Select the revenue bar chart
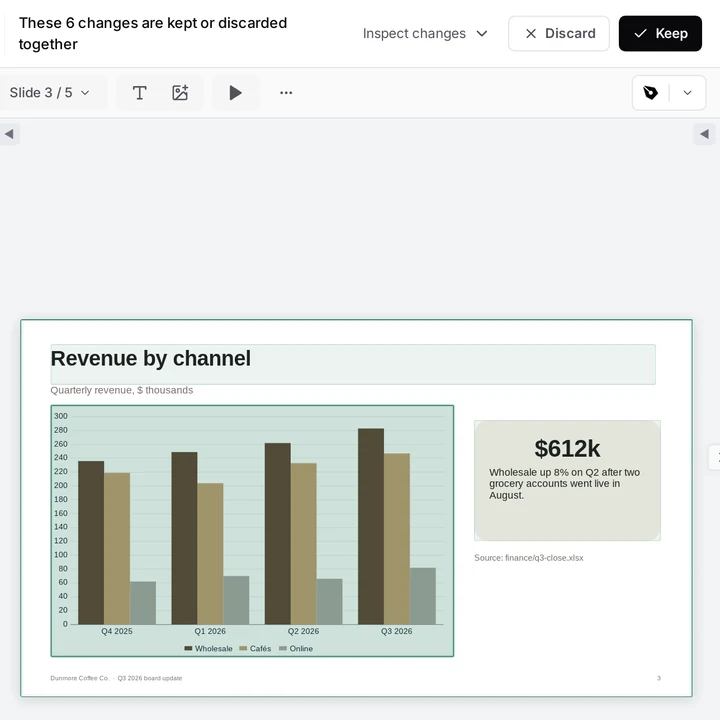 coord(252,531)
